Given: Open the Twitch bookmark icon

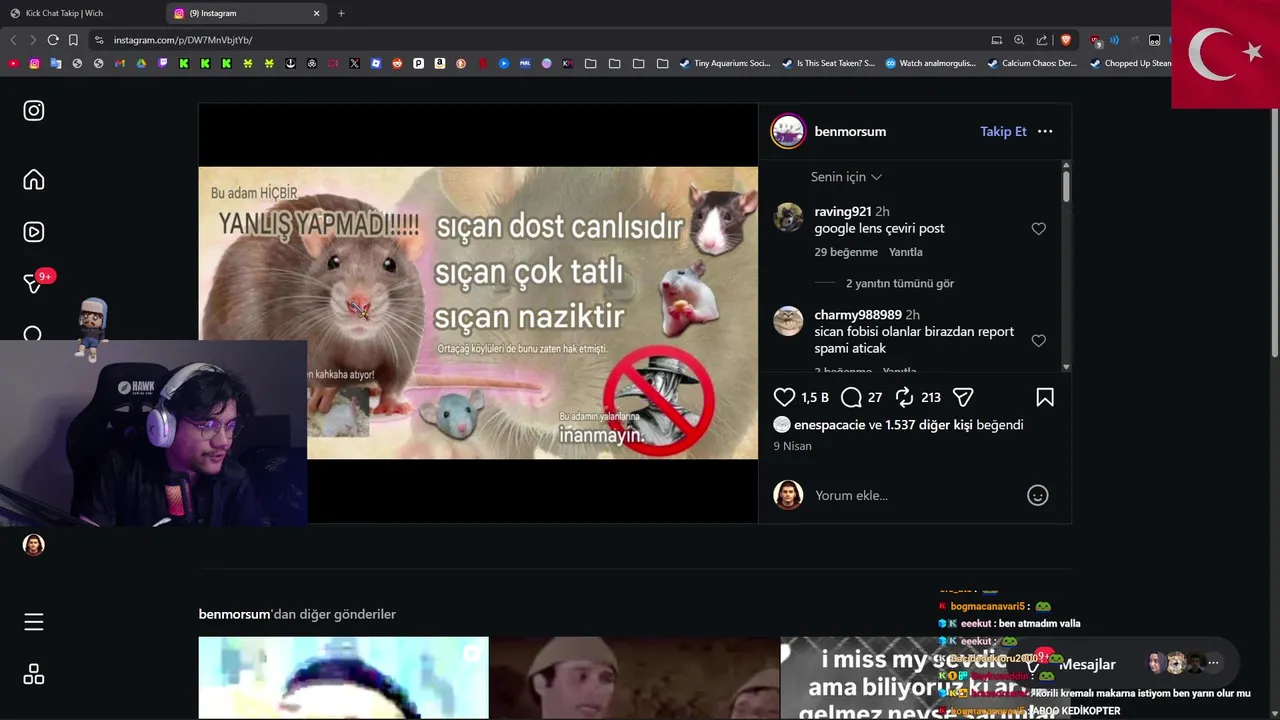Looking at the screenshot, I should [163, 63].
